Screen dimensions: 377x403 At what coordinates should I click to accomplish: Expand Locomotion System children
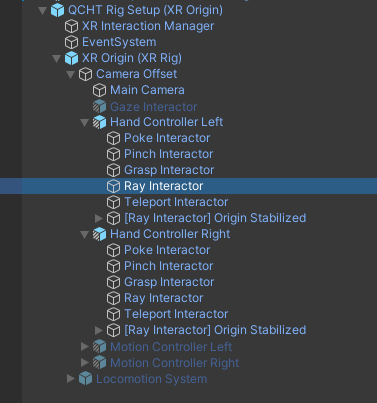71,379
